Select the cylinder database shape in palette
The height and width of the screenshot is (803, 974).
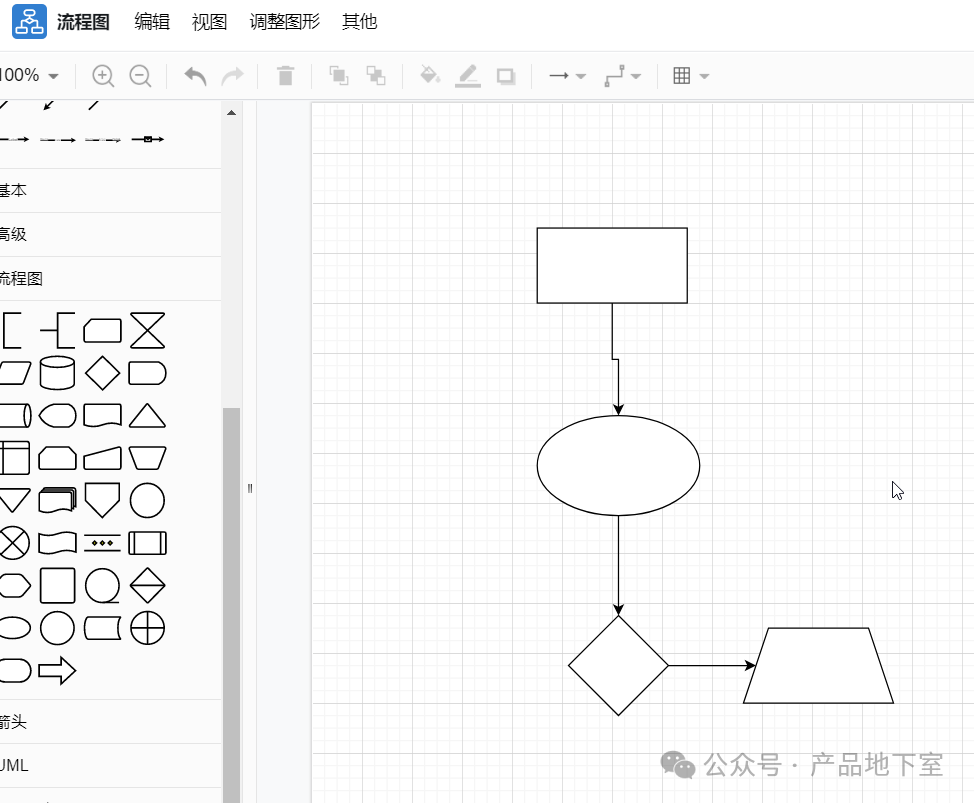[57, 373]
